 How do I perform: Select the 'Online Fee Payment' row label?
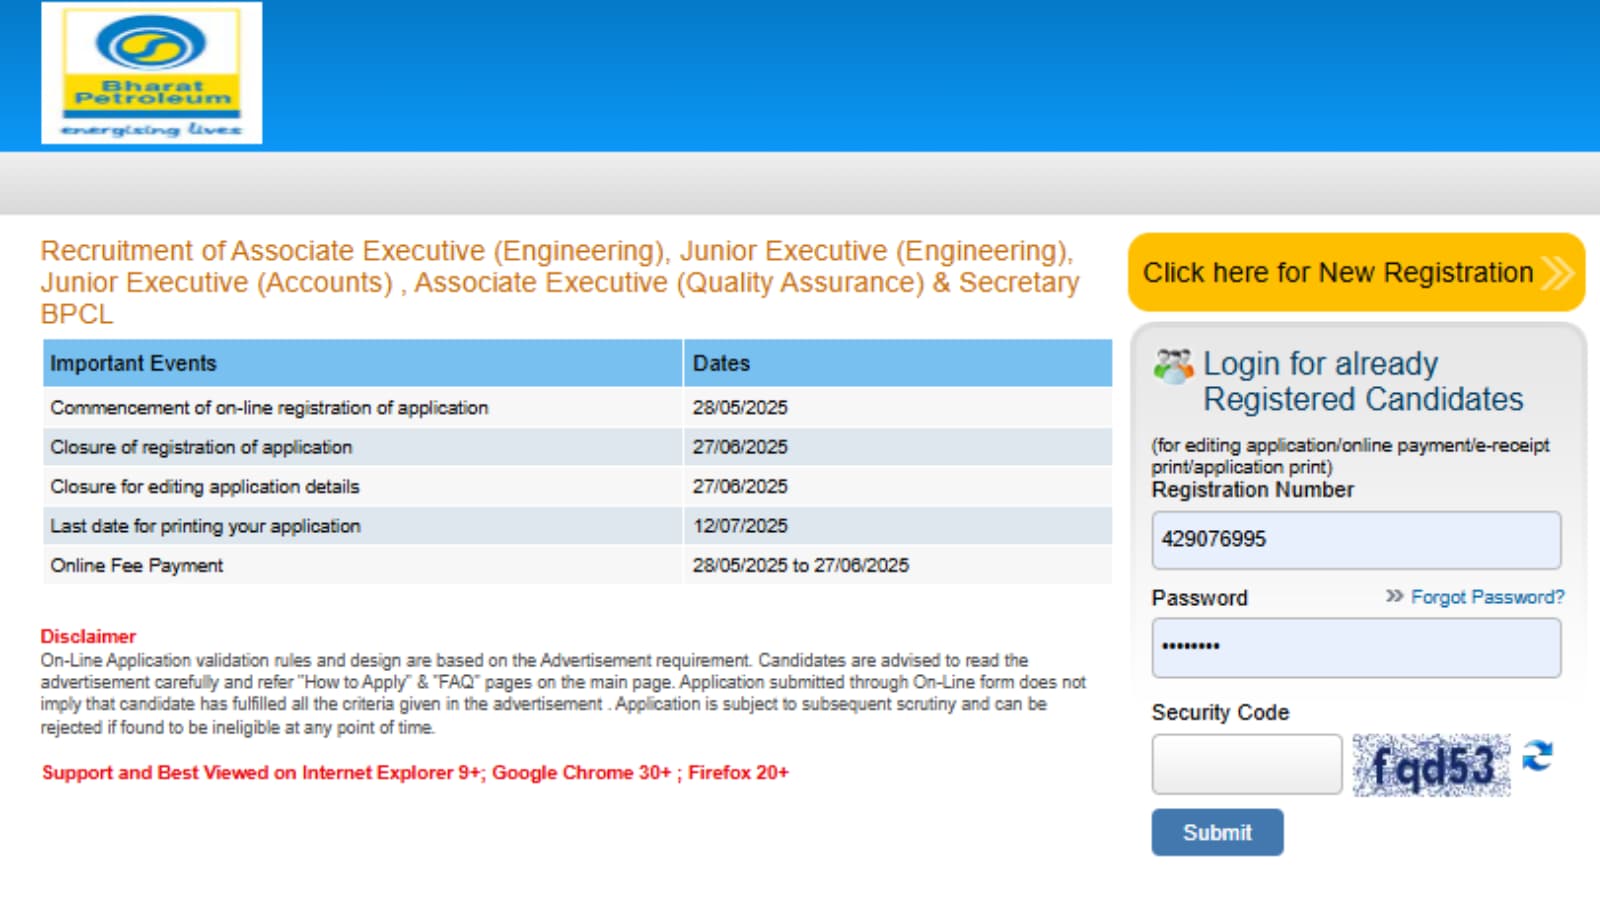click(x=137, y=565)
